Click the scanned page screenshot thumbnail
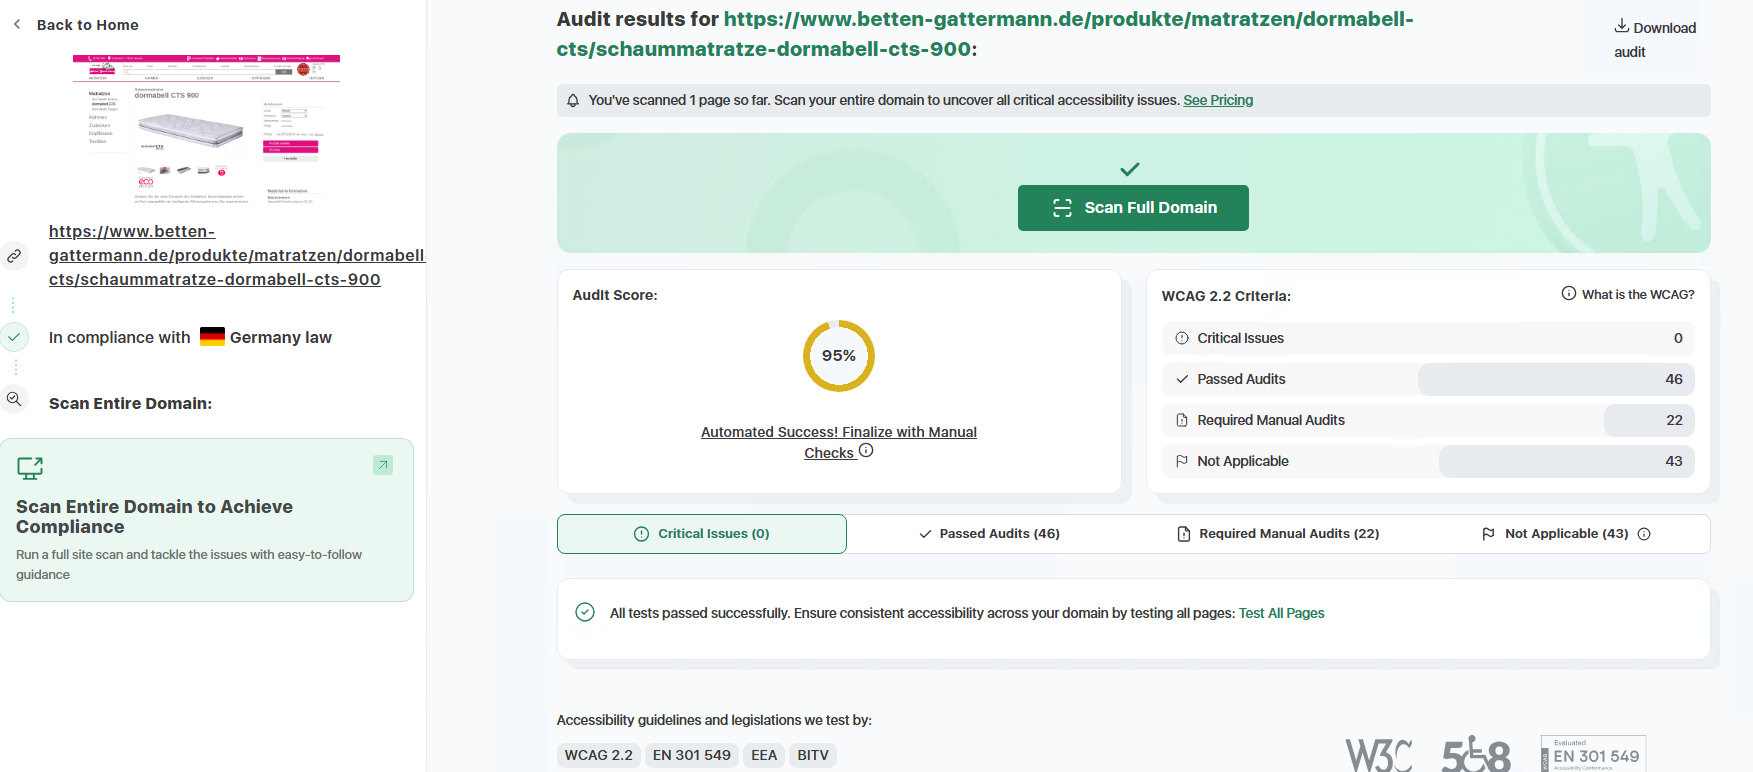The width and height of the screenshot is (1753, 772). 206,129
